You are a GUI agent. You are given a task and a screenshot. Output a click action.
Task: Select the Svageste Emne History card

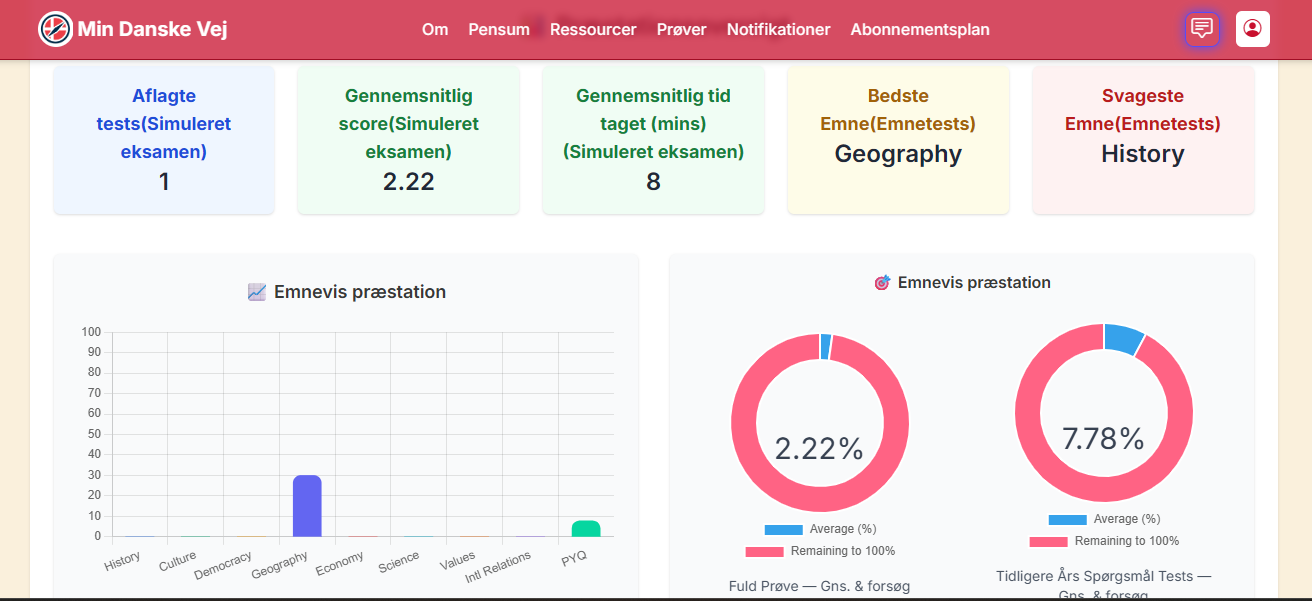(1142, 140)
